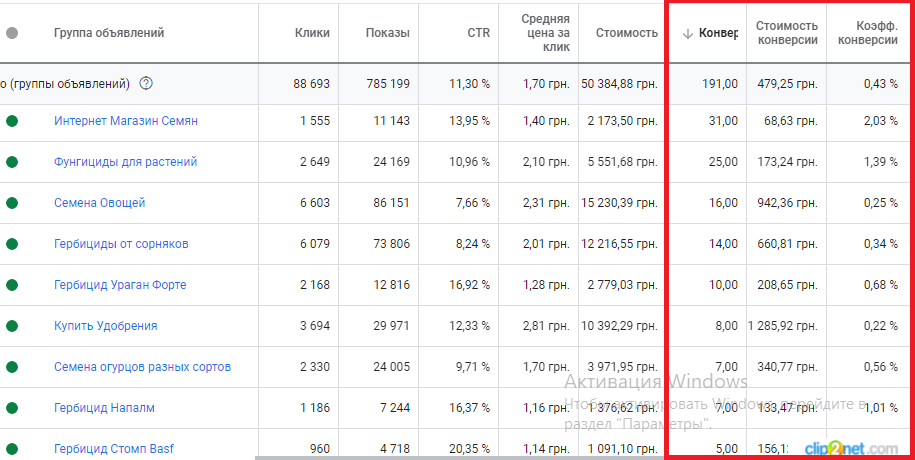Select conversion rate 2,03 %
Screen dimensions: 915x460
click(x=881, y=121)
